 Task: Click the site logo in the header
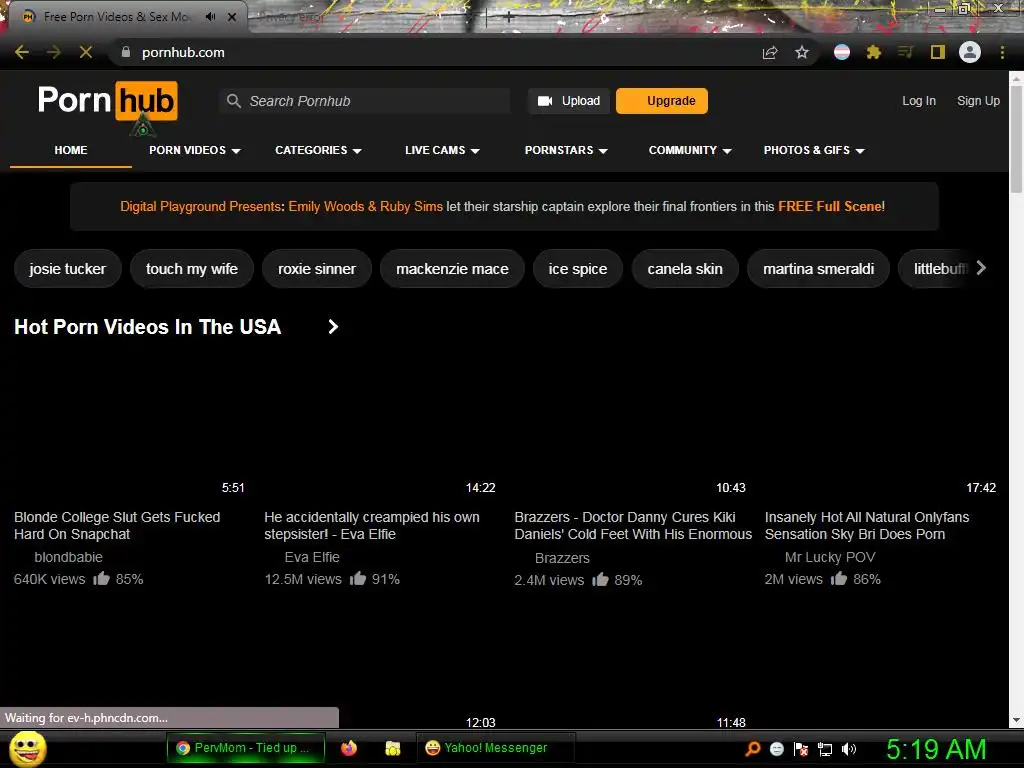(108, 101)
